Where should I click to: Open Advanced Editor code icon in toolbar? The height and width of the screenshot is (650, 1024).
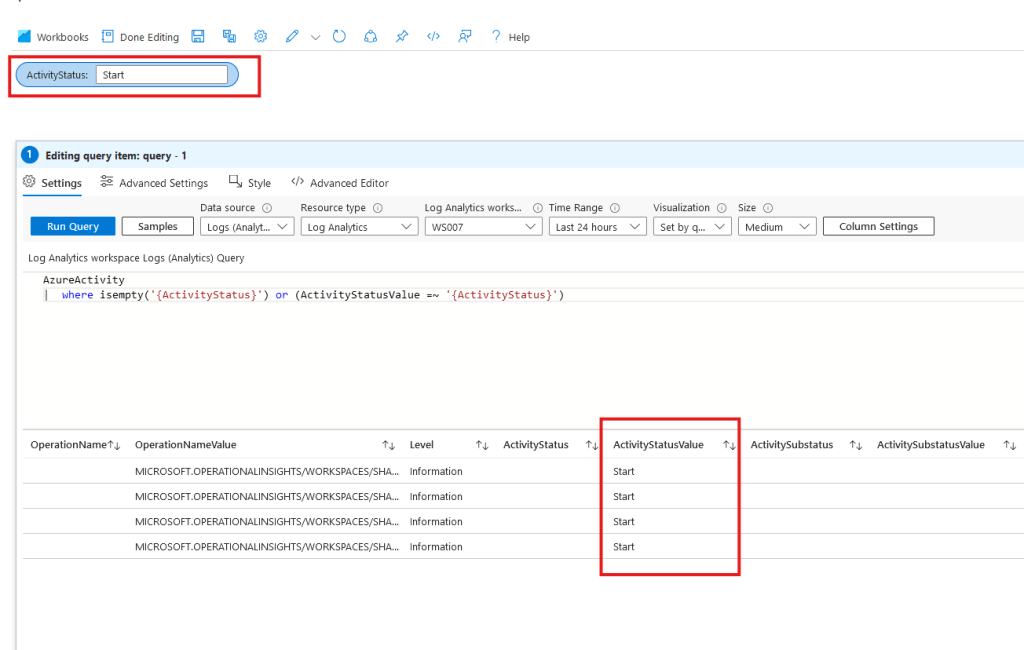point(433,37)
